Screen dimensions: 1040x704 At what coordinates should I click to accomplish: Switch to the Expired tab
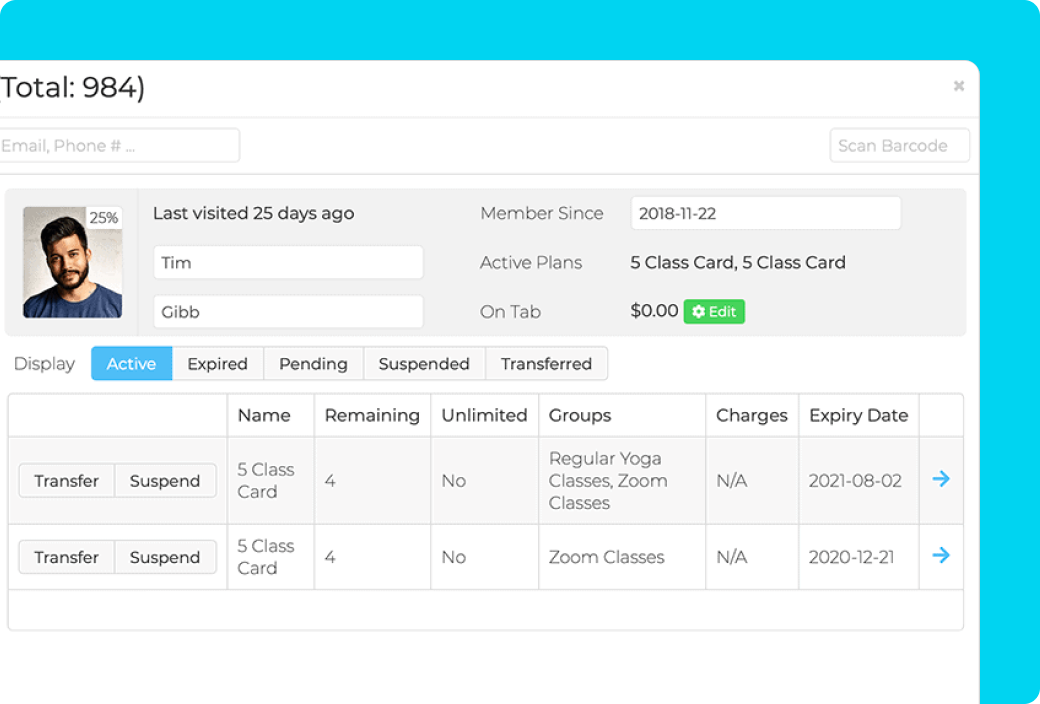218,364
